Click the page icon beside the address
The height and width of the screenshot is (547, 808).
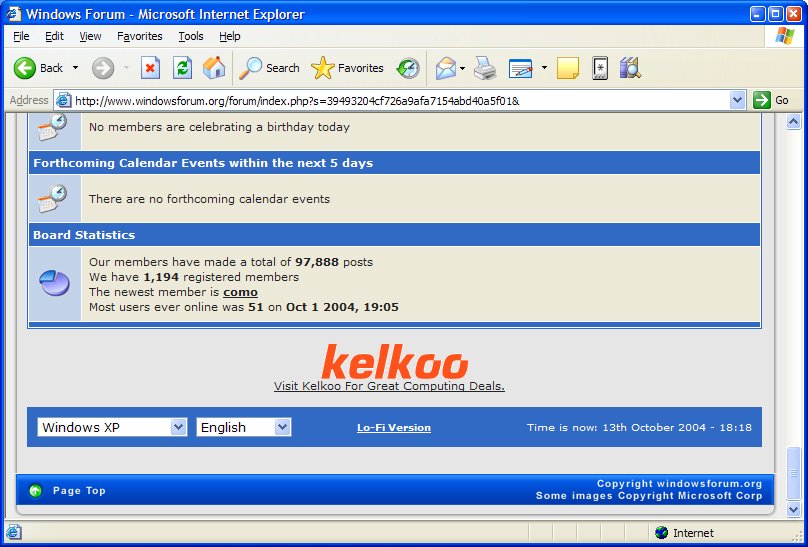(63, 100)
